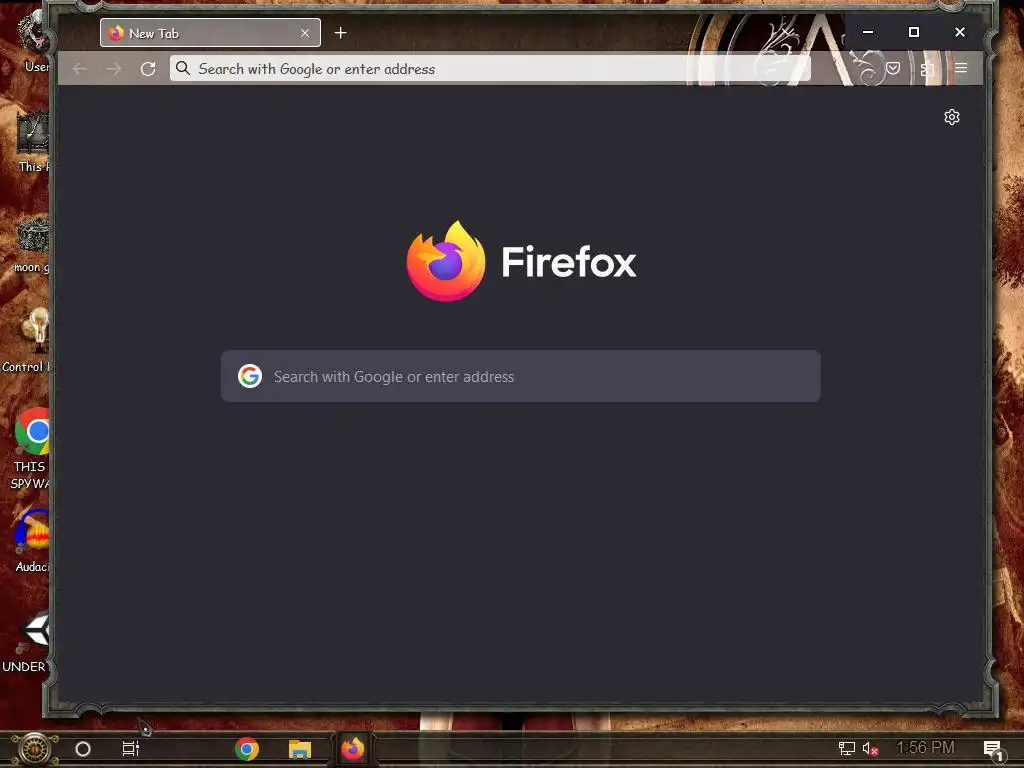Select Firefox in the taskbar
This screenshot has height=768, width=1024.
point(353,749)
